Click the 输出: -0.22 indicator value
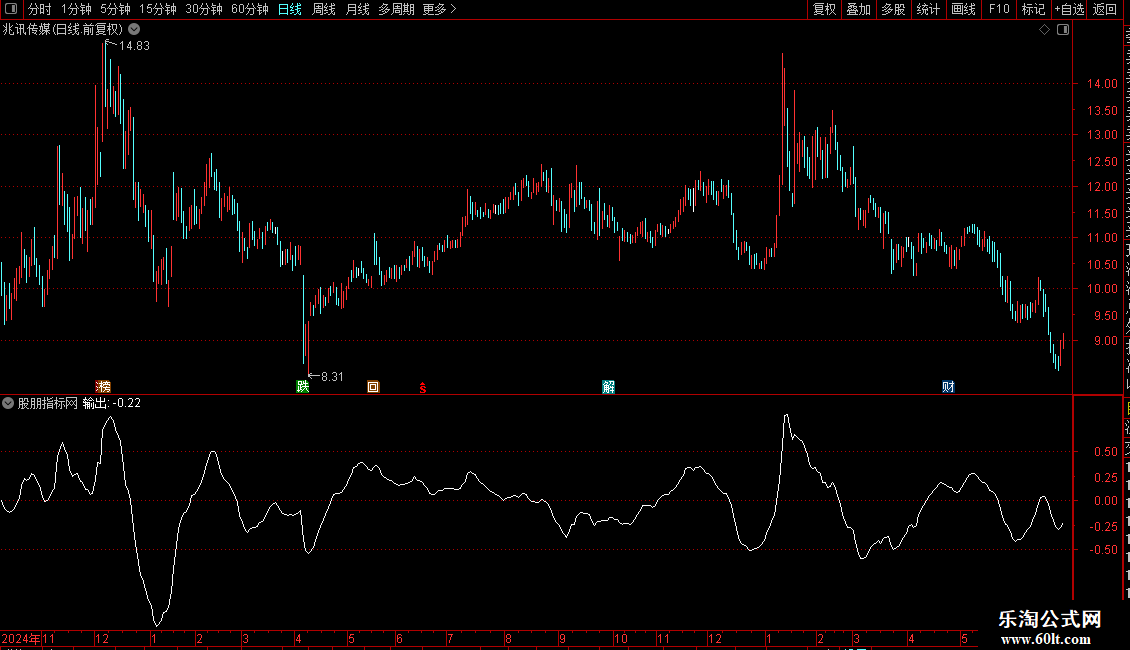 click(x=112, y=404)
